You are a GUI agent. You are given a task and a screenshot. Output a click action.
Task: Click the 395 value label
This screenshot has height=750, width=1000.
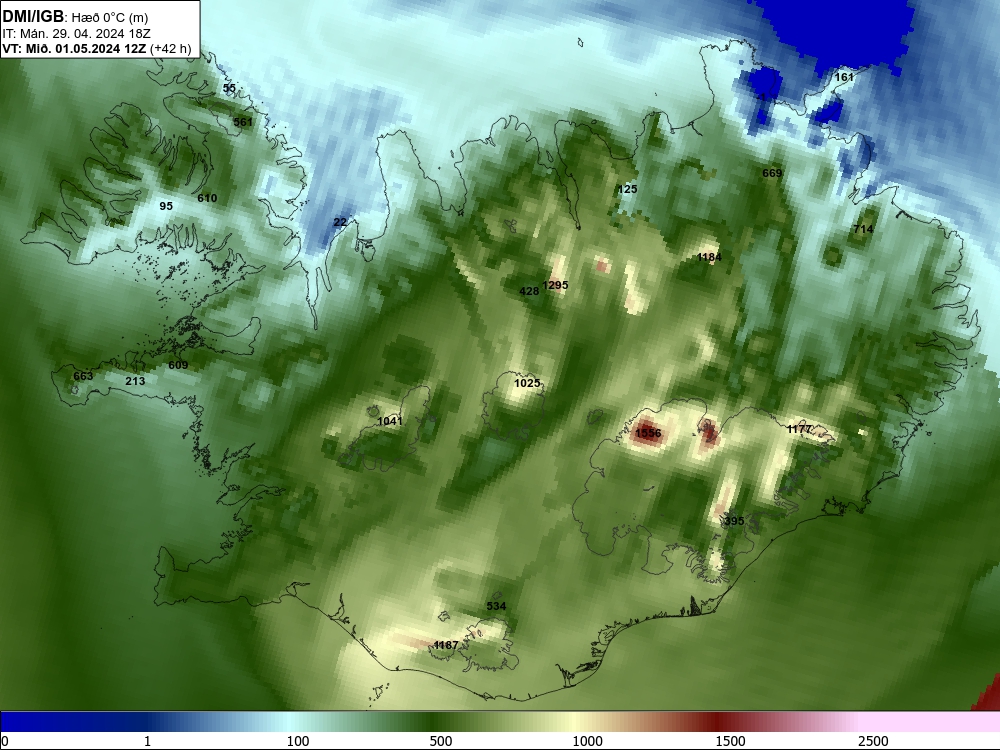pyautogui.click(x=735, y=521)
